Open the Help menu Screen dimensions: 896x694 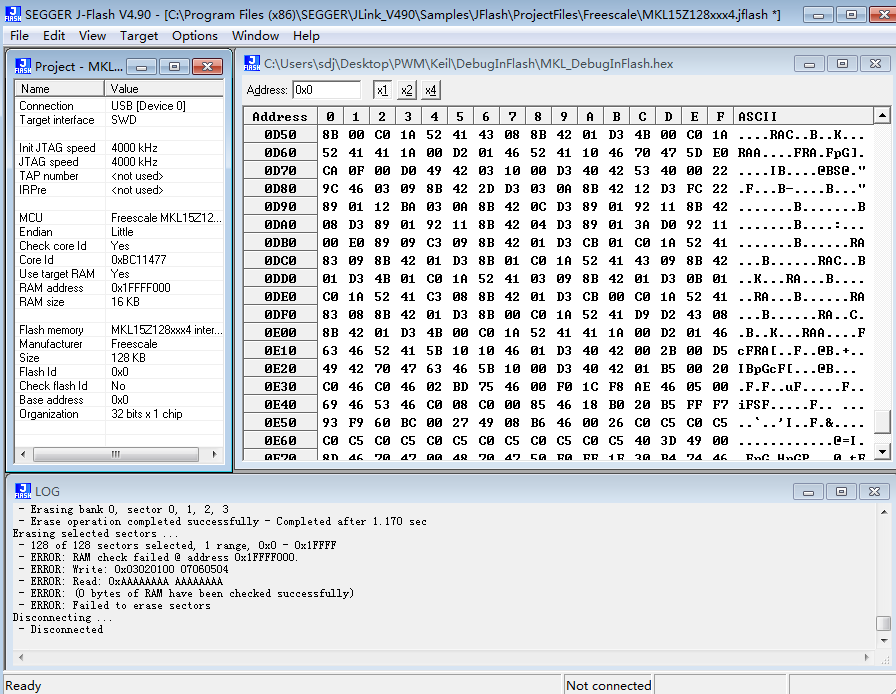tap(306, 35)
